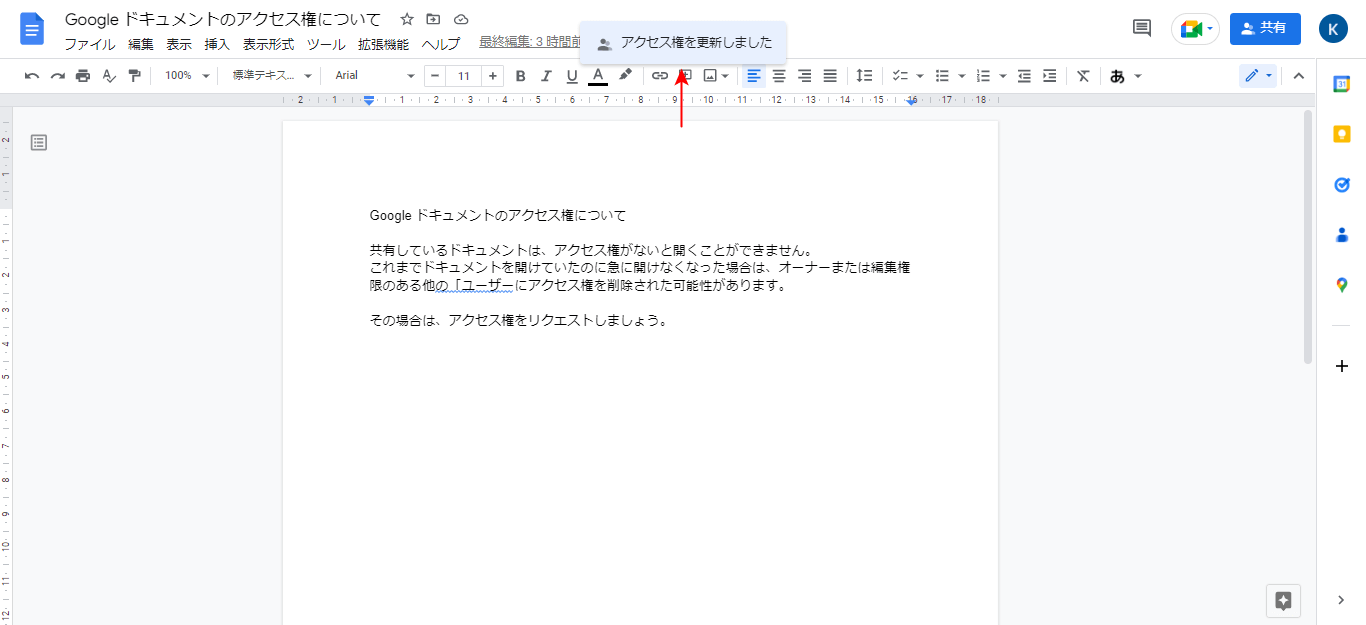Expand image insert options arrow
The width and height of the screenshot is (1366, 625).
tap(726, 75)
